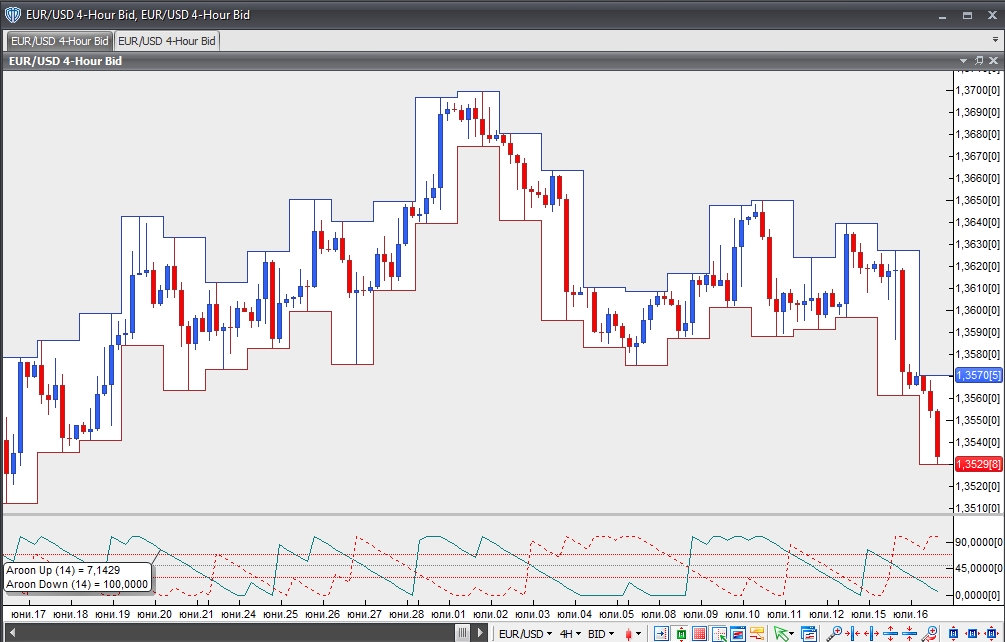Open the red candlestick chart type dropdown
The image size is (1005, 642).
[x=634, y=633]
